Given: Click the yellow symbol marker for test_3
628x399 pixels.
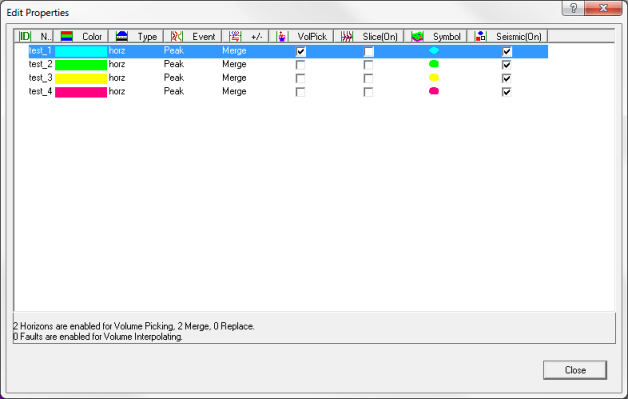Looking at the screenshot, I should pos(434,77).
